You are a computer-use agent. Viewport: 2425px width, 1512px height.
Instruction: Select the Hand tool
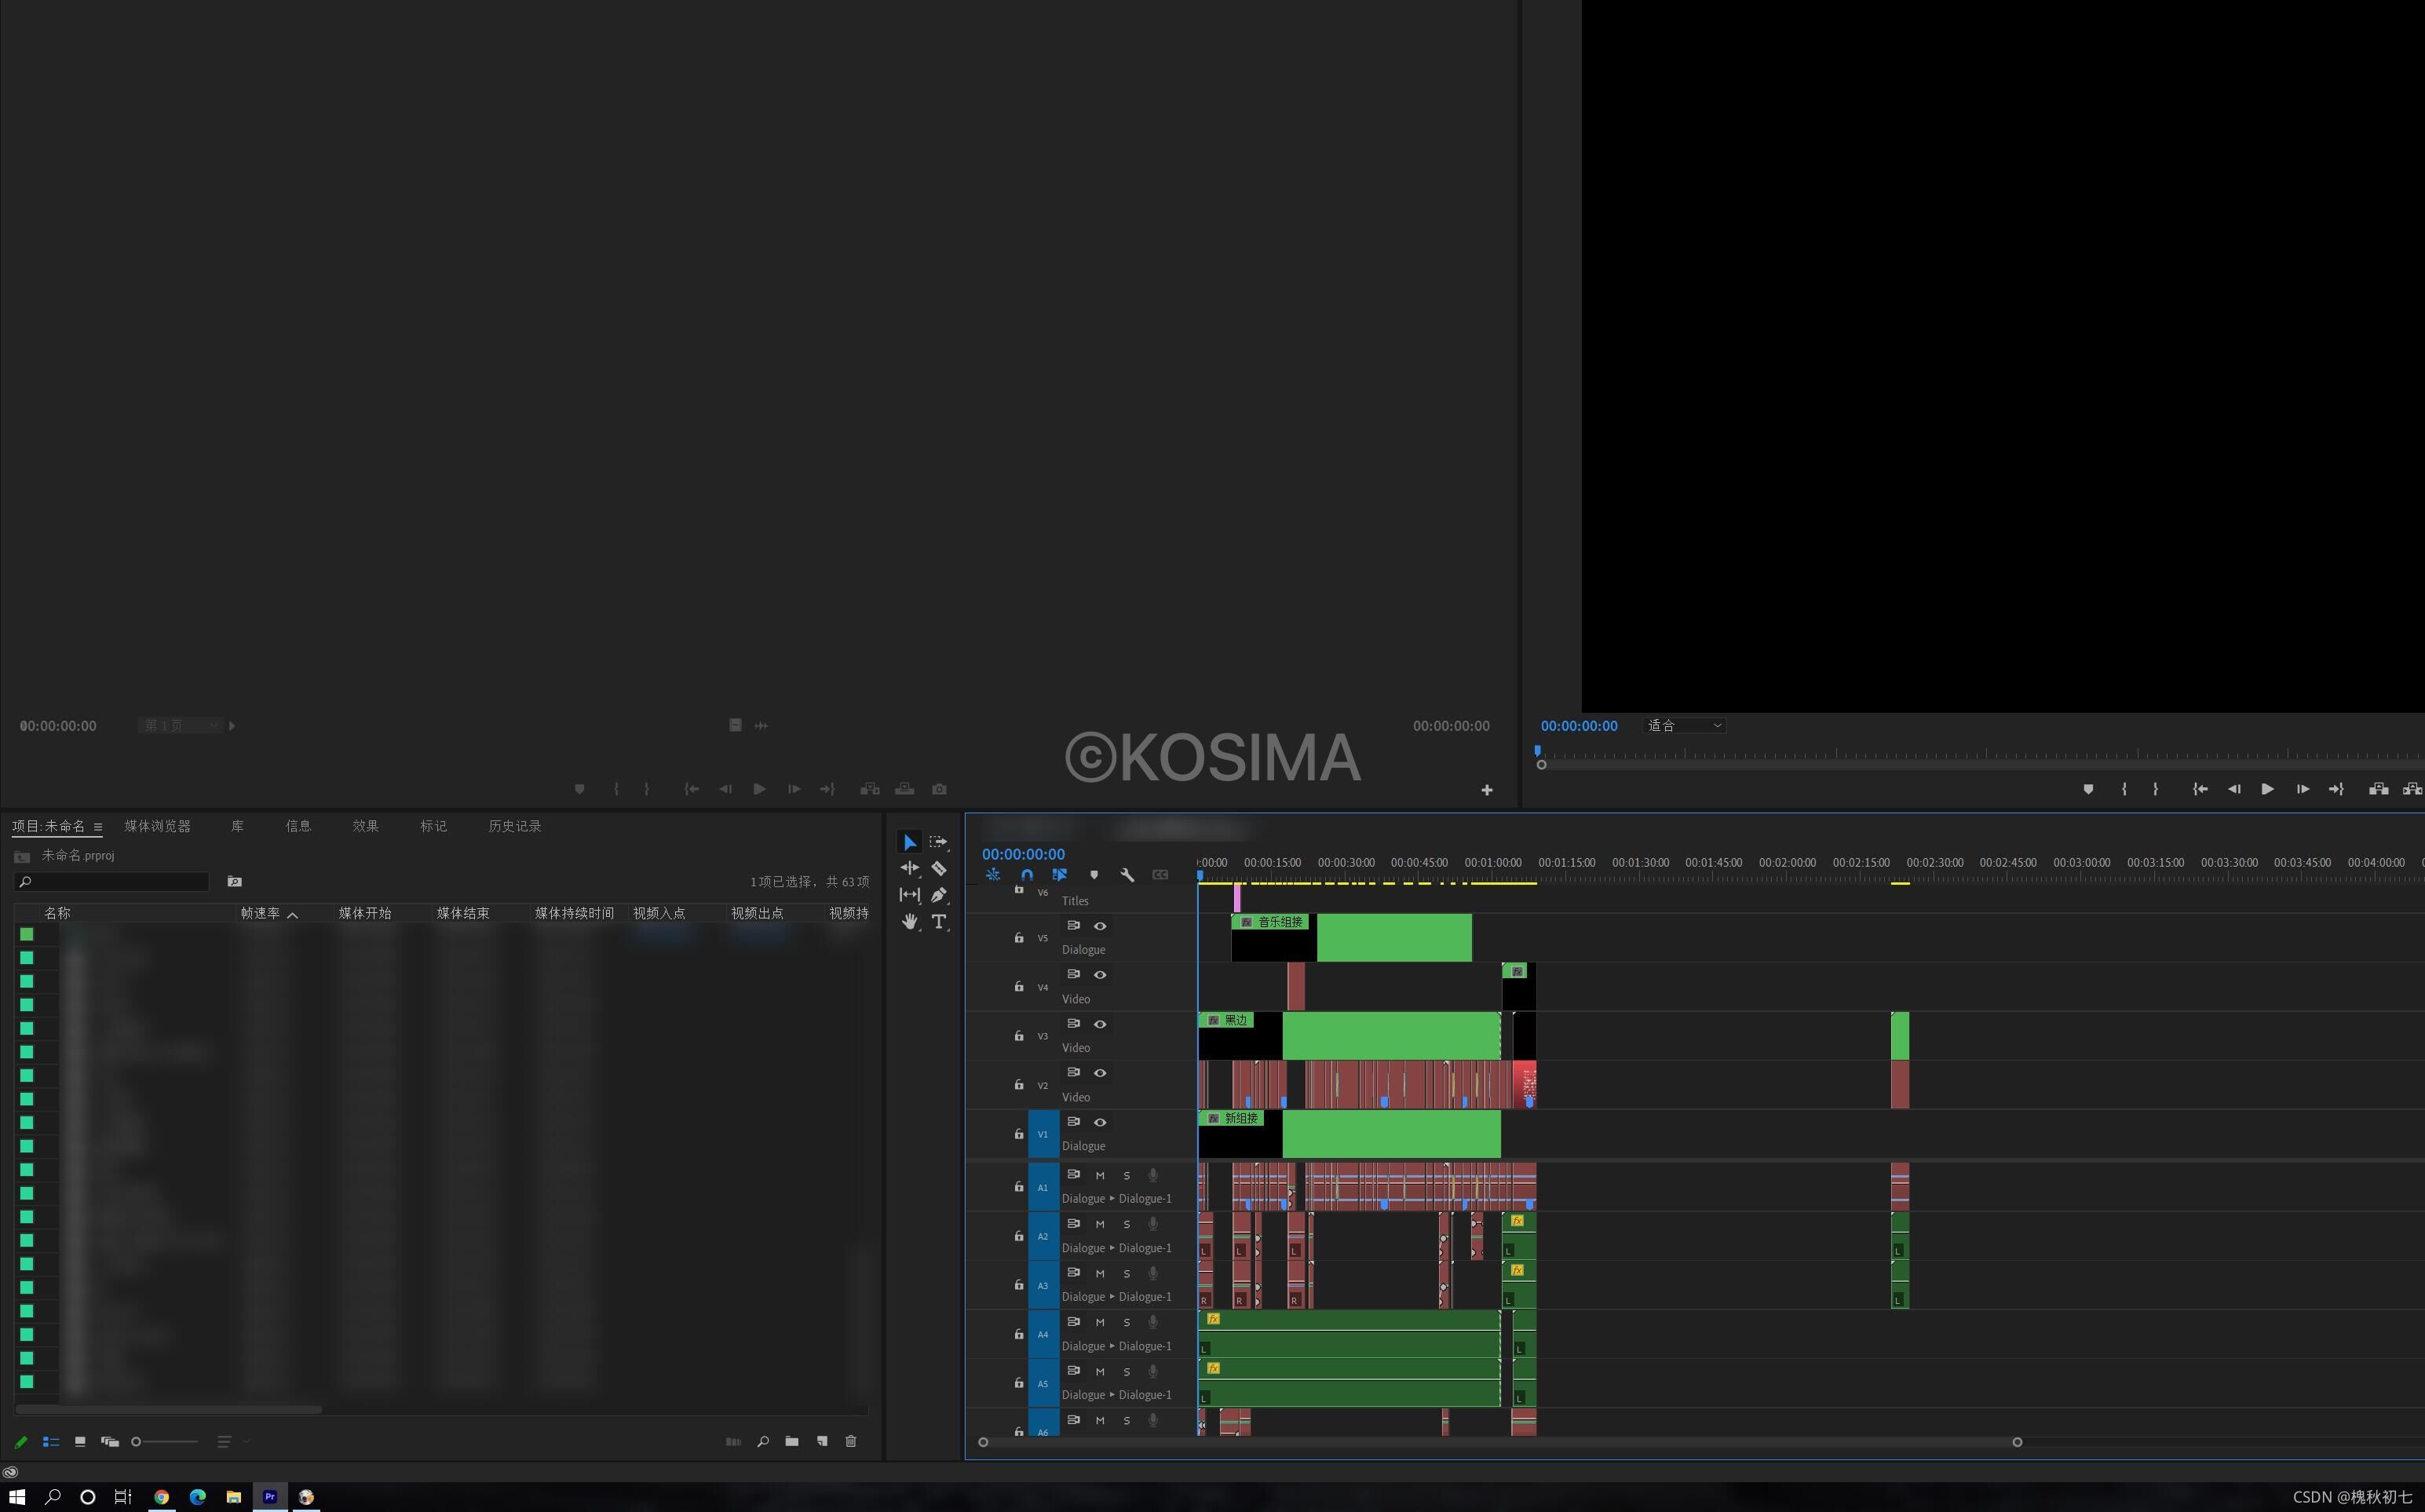pos(909,922)
